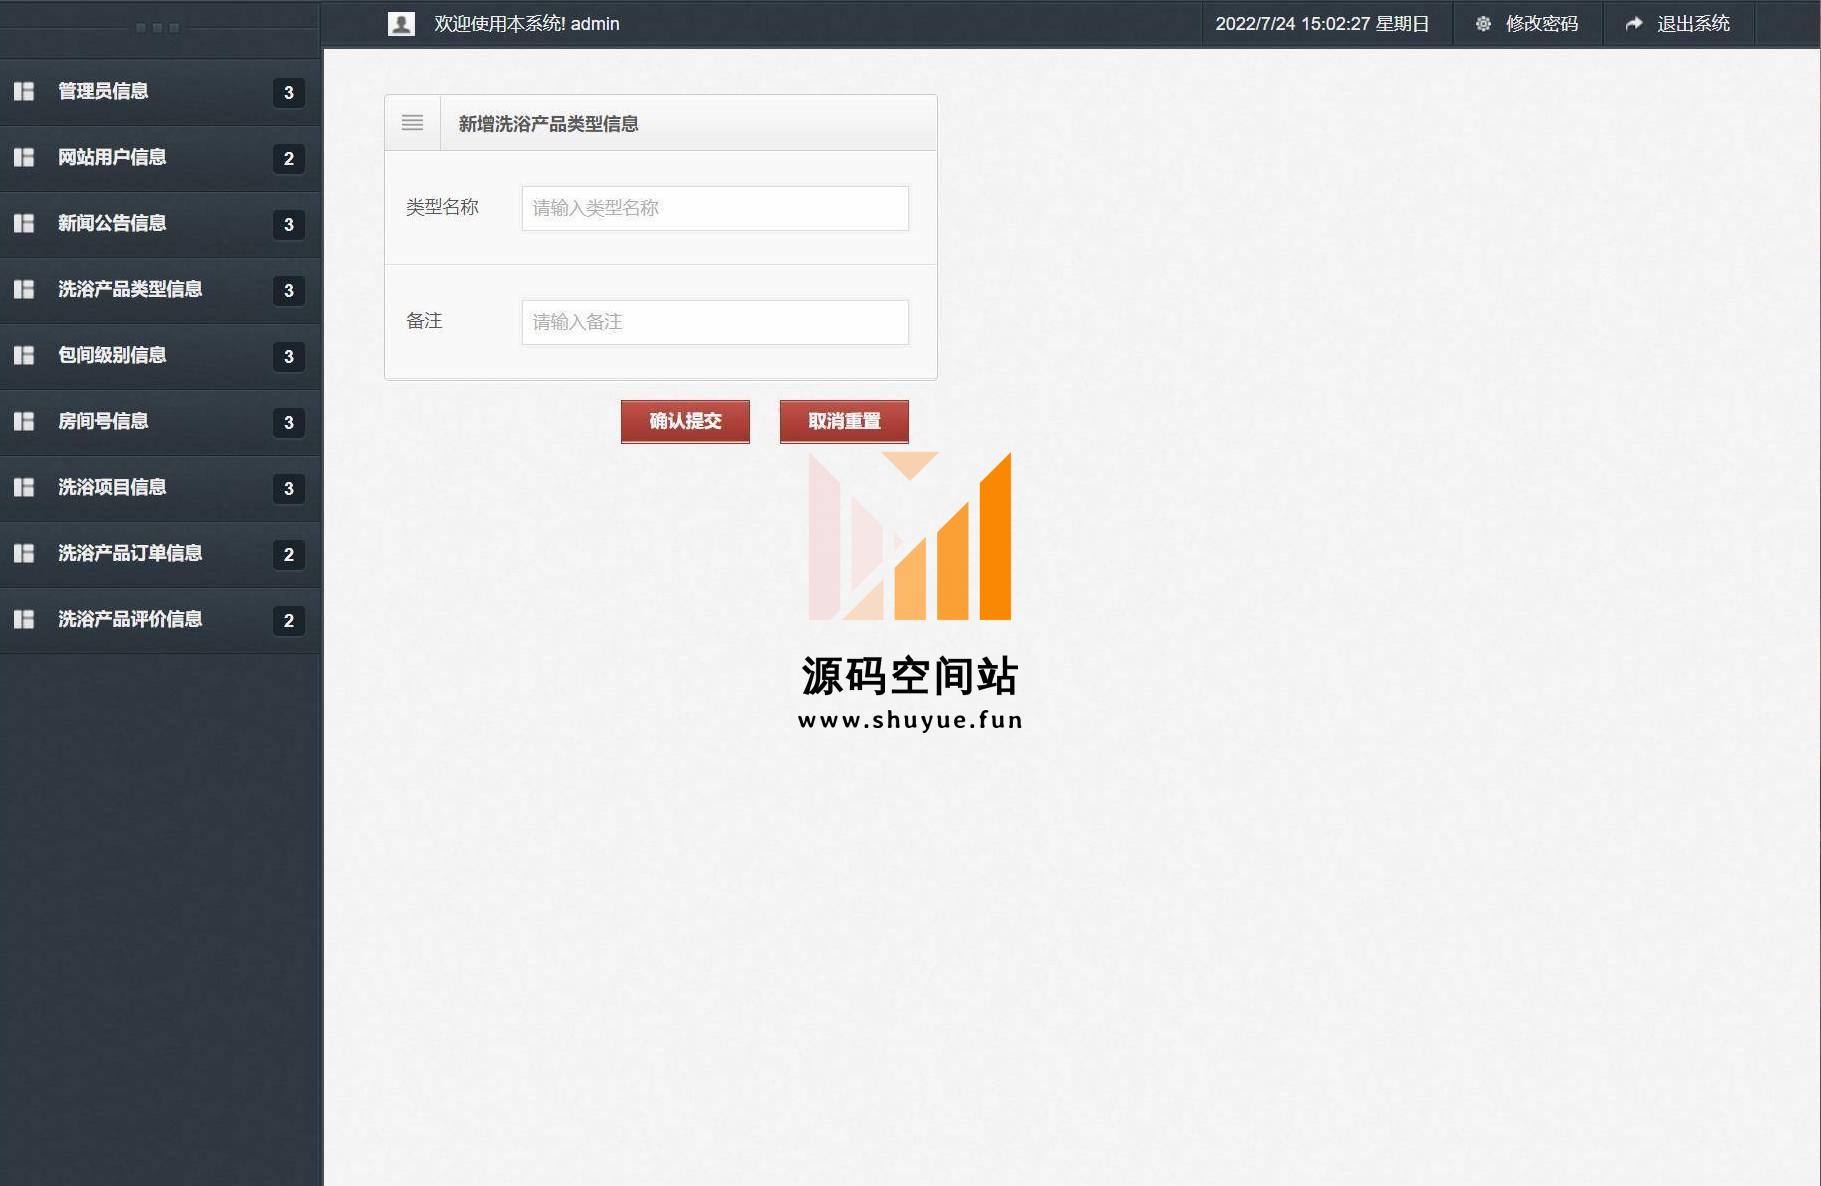
Task: Click the admin user avatar icon
Action: (x=401, y=24)
